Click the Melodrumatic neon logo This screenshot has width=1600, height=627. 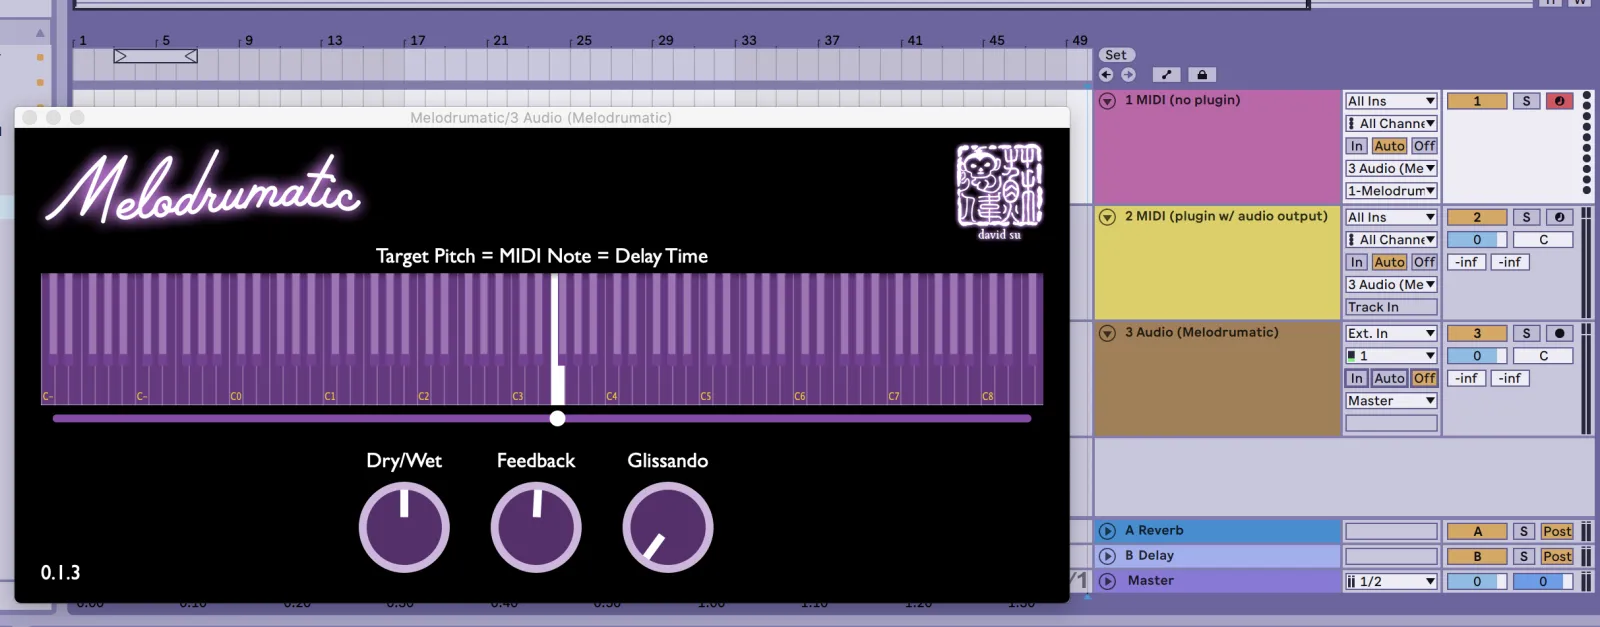tap(205, 189)
